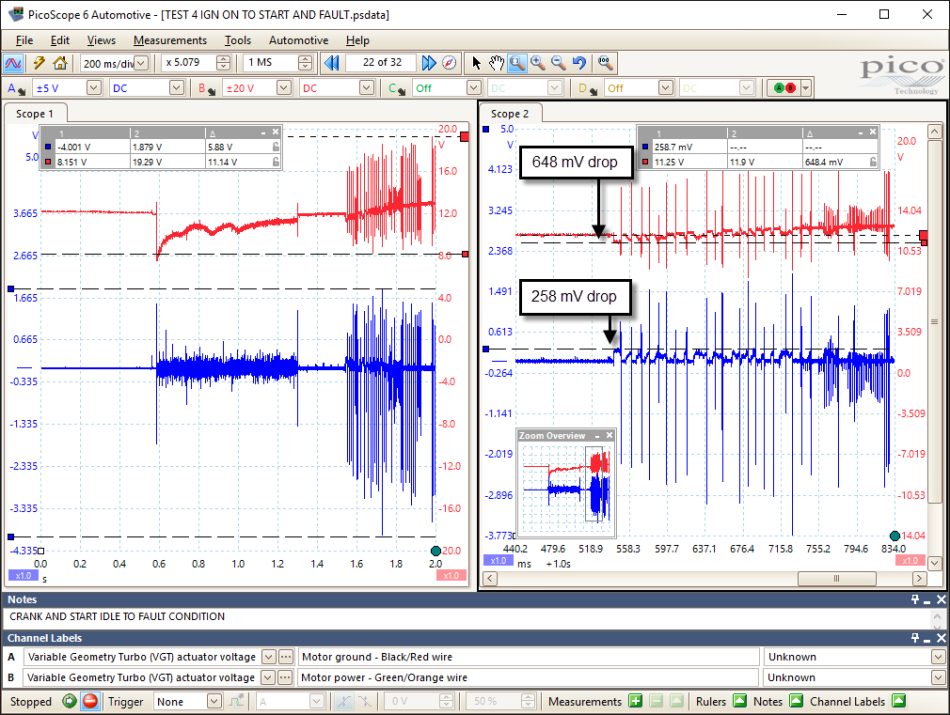Click the 1 MS samples stepper arrows
Viewport: 950px width, 715px height.
tap(305, 63)
